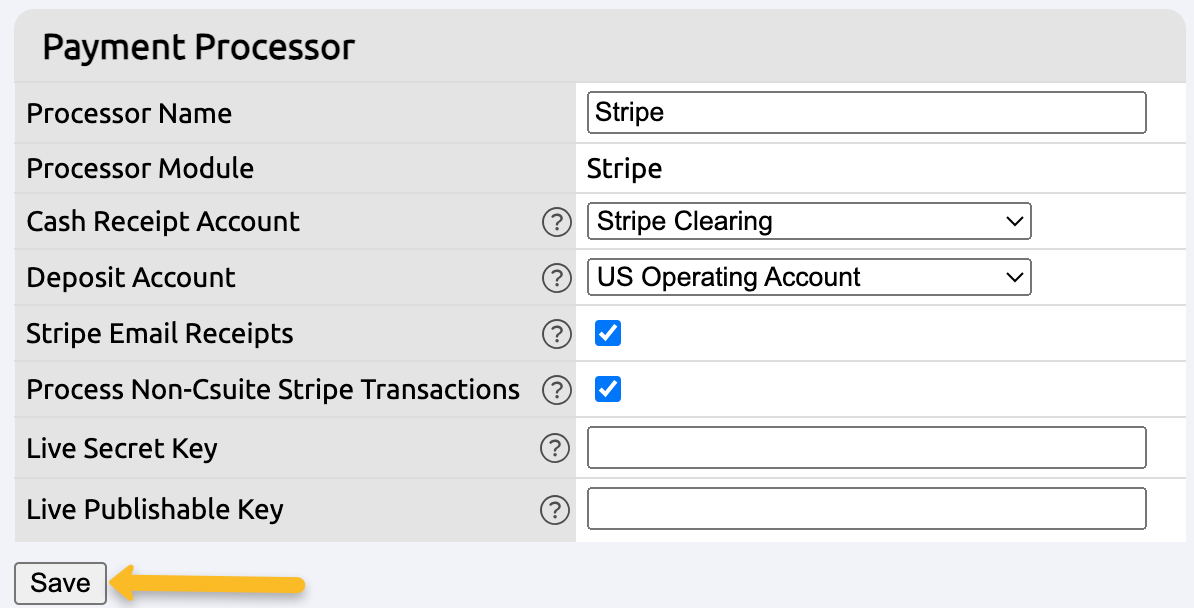Focus the Live Secret Key input
The width and height of the screenshot is (1194, 608).
coord(866,448)
